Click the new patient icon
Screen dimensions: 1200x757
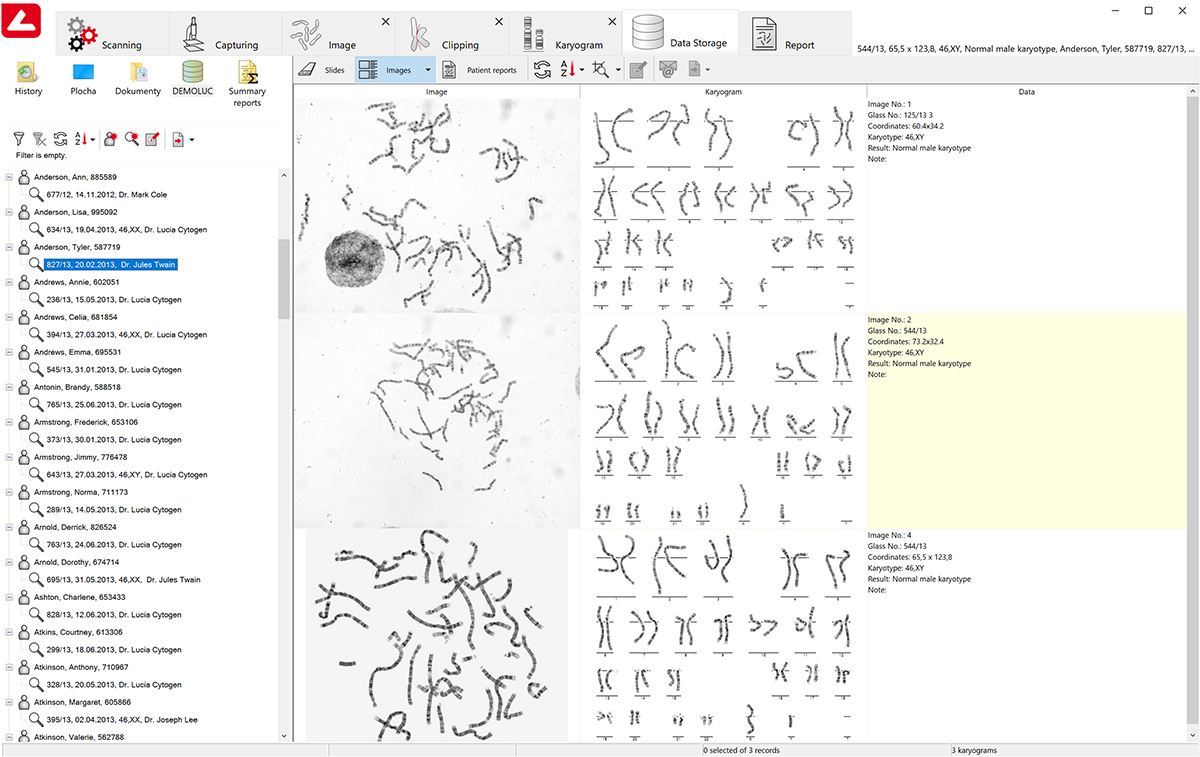[x=112, y=140]
